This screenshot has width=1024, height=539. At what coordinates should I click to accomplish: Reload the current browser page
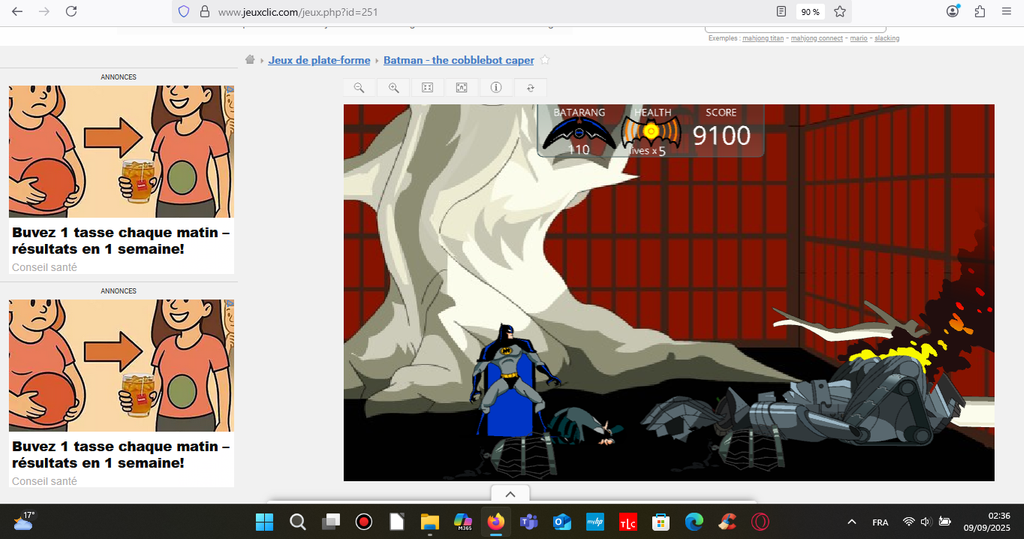click(x=71, y=11)
